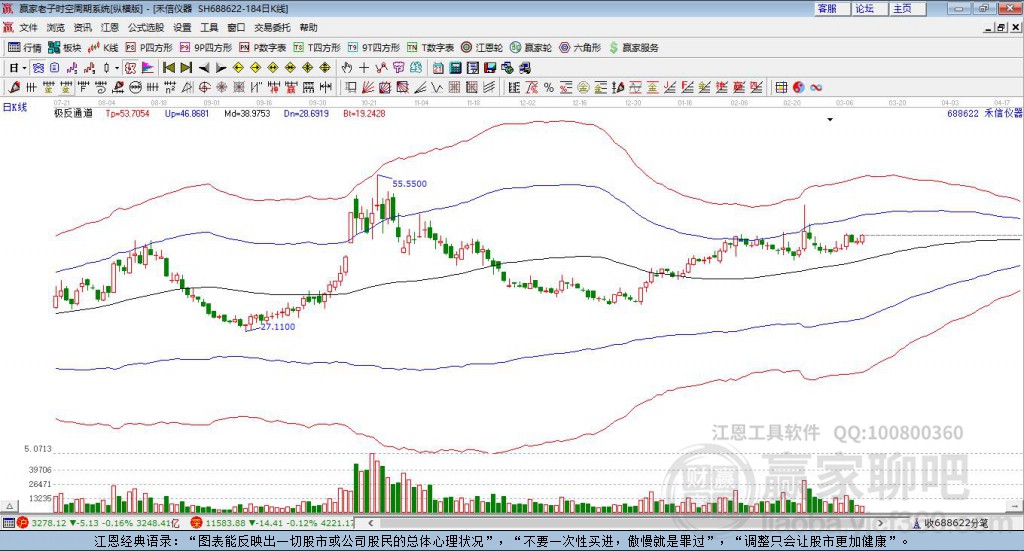Open the 设置 menu

(182, 27)
